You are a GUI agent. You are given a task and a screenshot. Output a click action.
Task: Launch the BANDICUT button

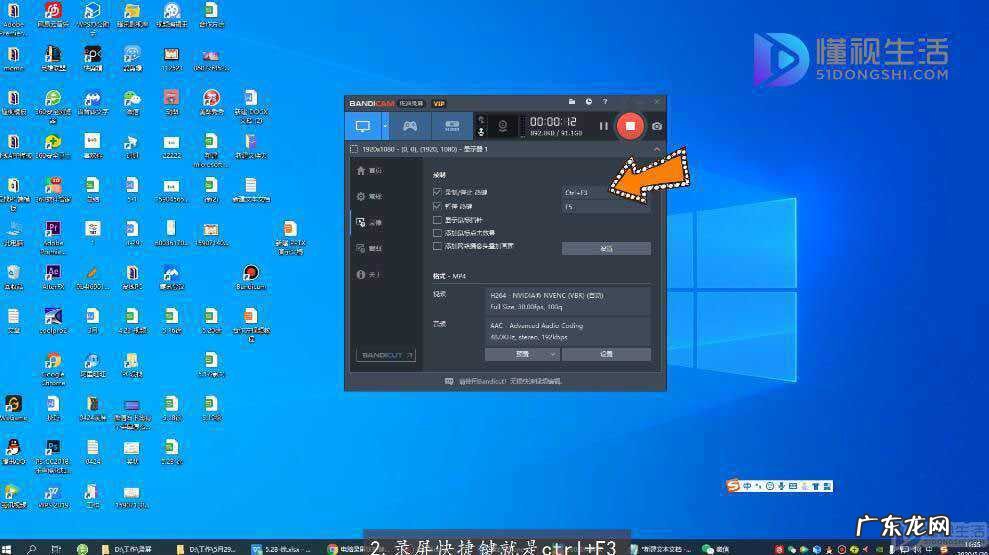pyautogui.click(x=385, y=355)
